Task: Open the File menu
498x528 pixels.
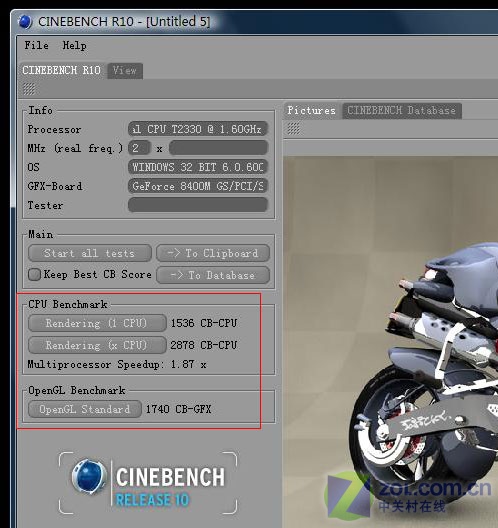Action: point(36,45)
